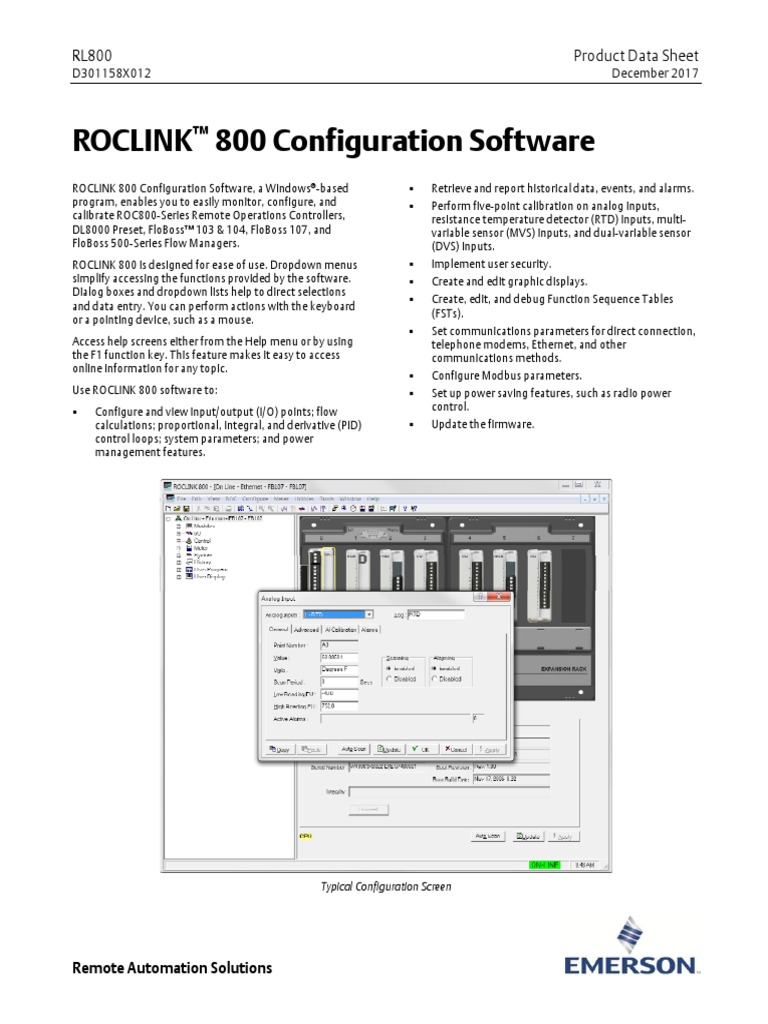Open the File menu
768x1024 pixels.
point(182,499)
